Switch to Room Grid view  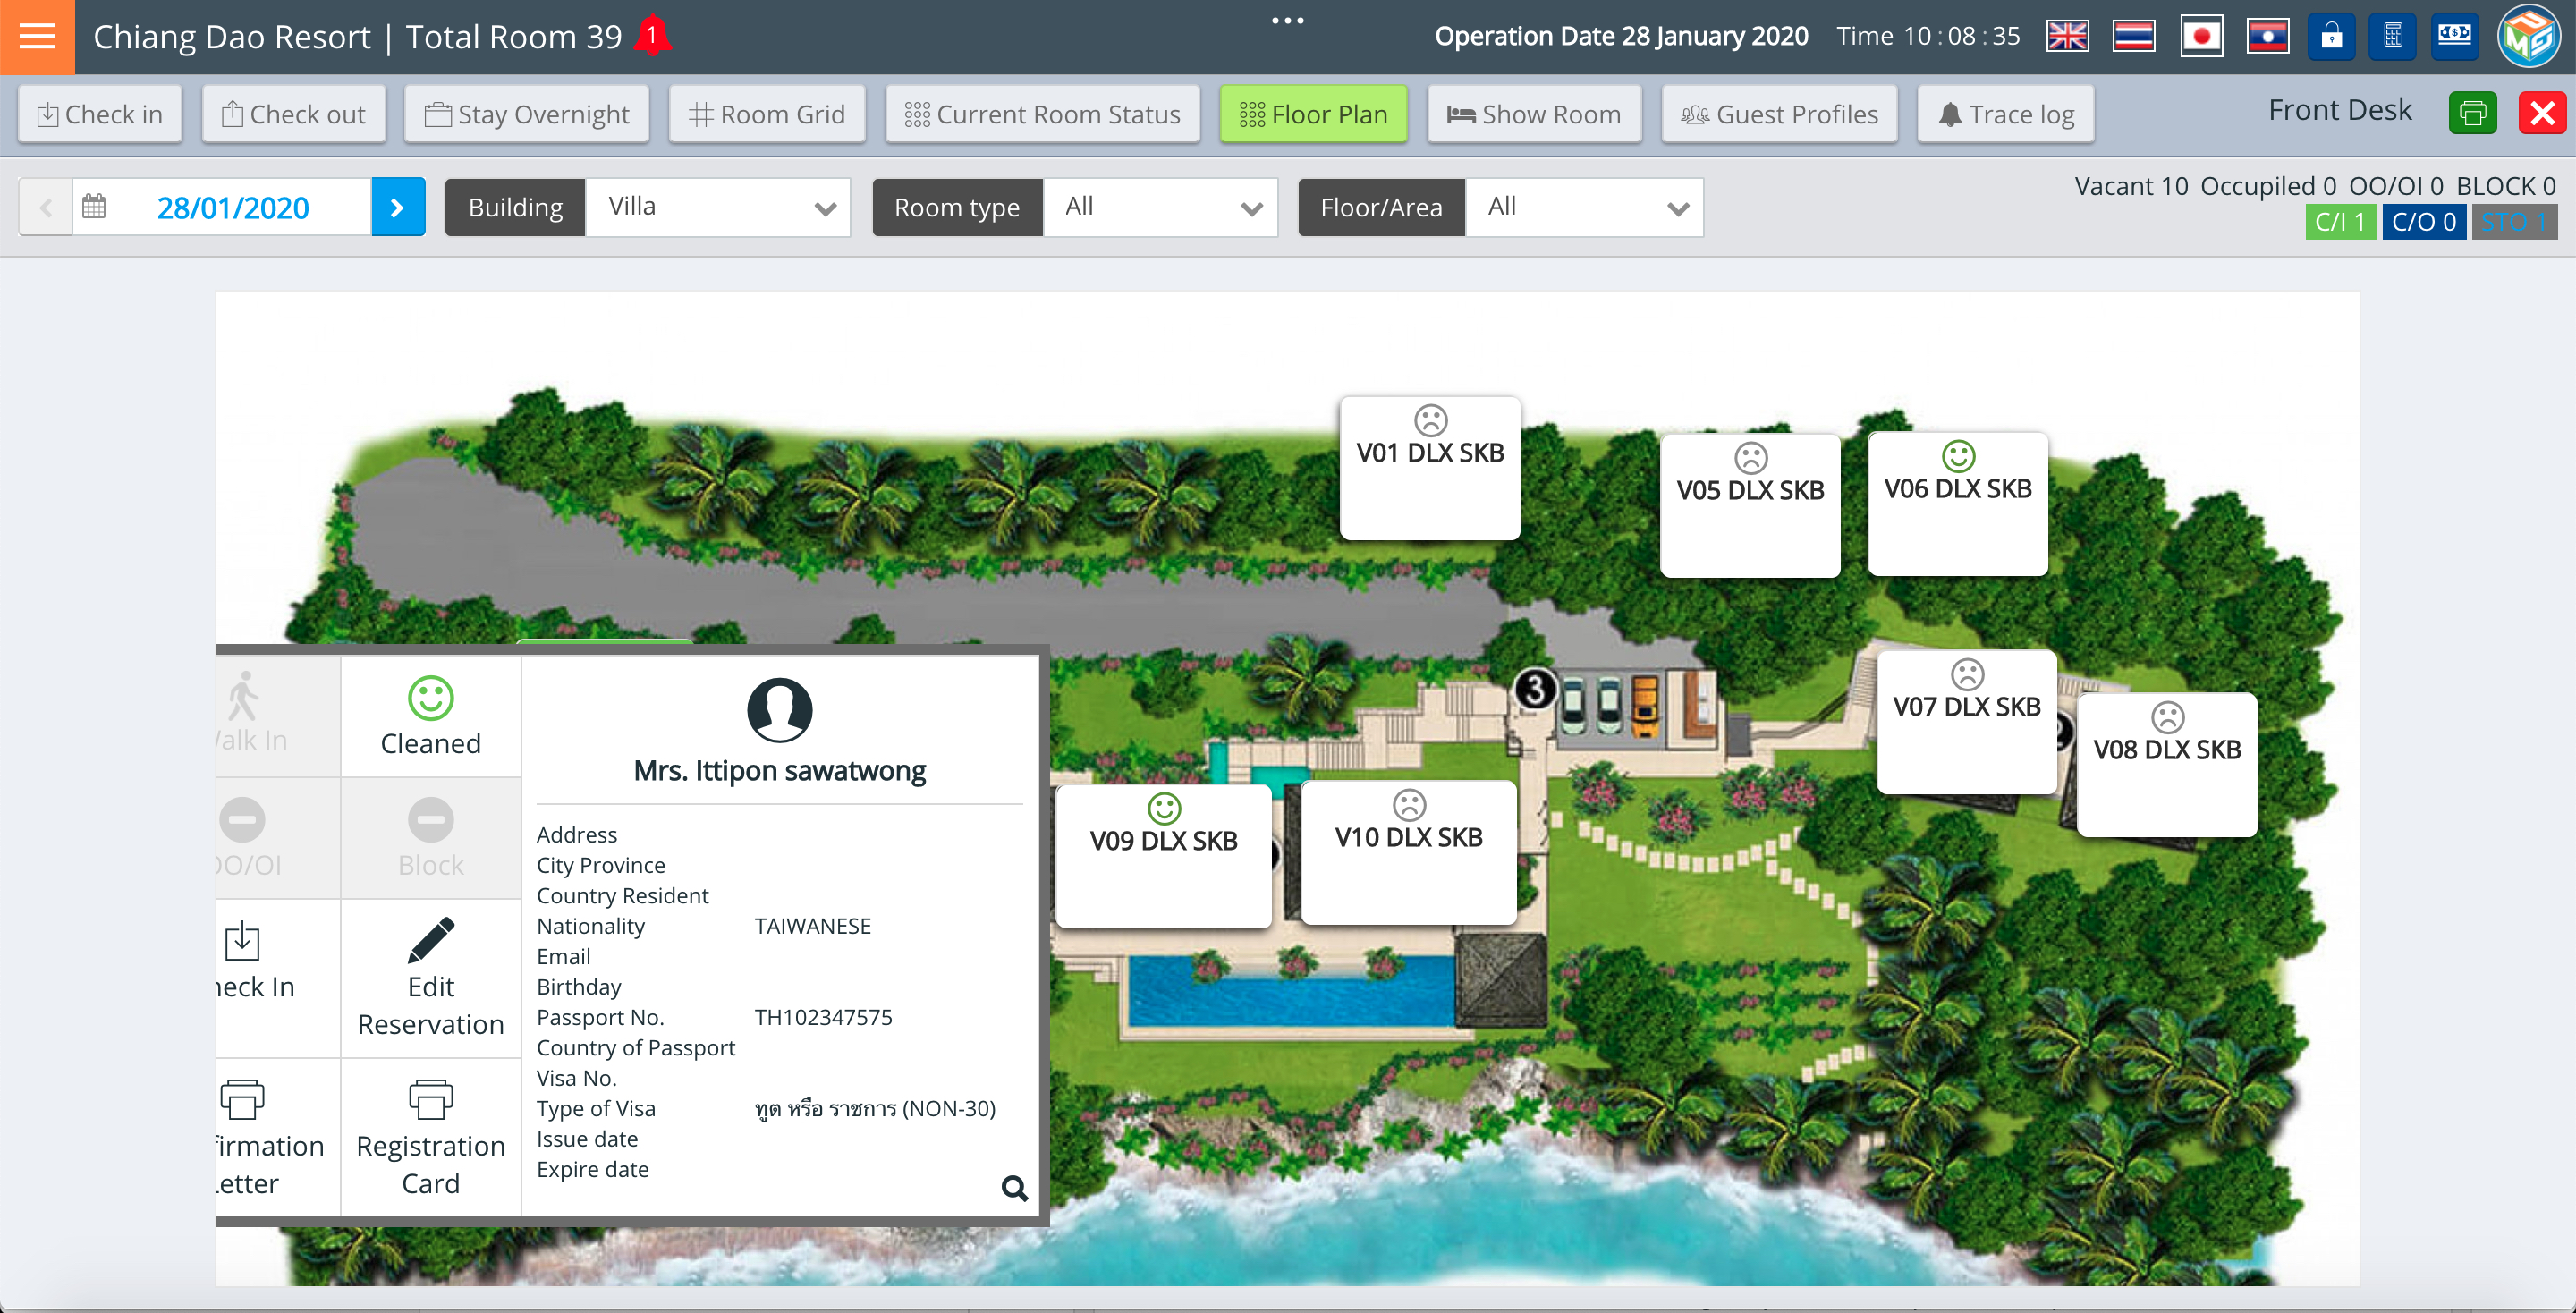[x=767, y=114]
